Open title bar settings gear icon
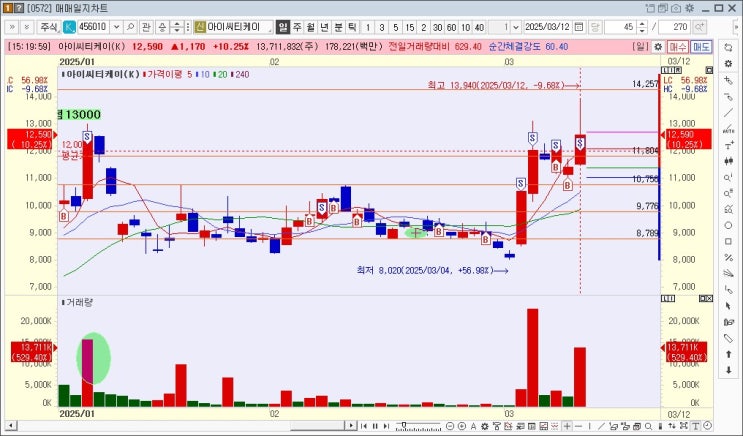The image size is (743, 436). [689, 8]
